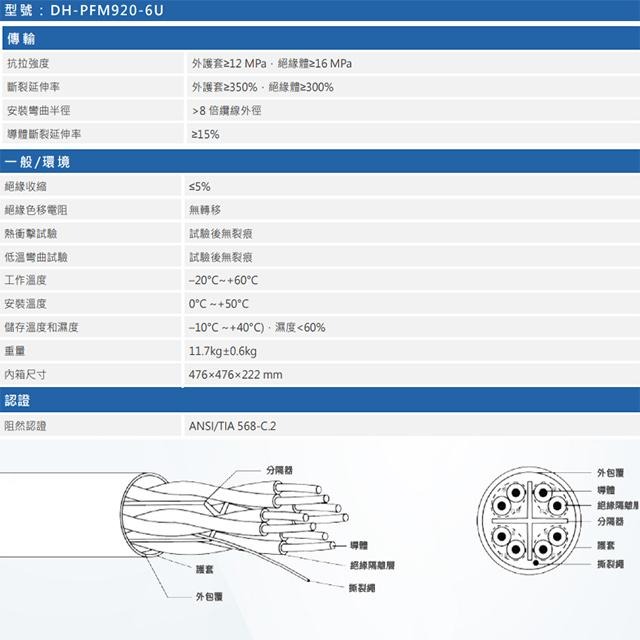Click the ≤5% value
Viewport: 640px width, 640px height.
click(x=200, y=187)
